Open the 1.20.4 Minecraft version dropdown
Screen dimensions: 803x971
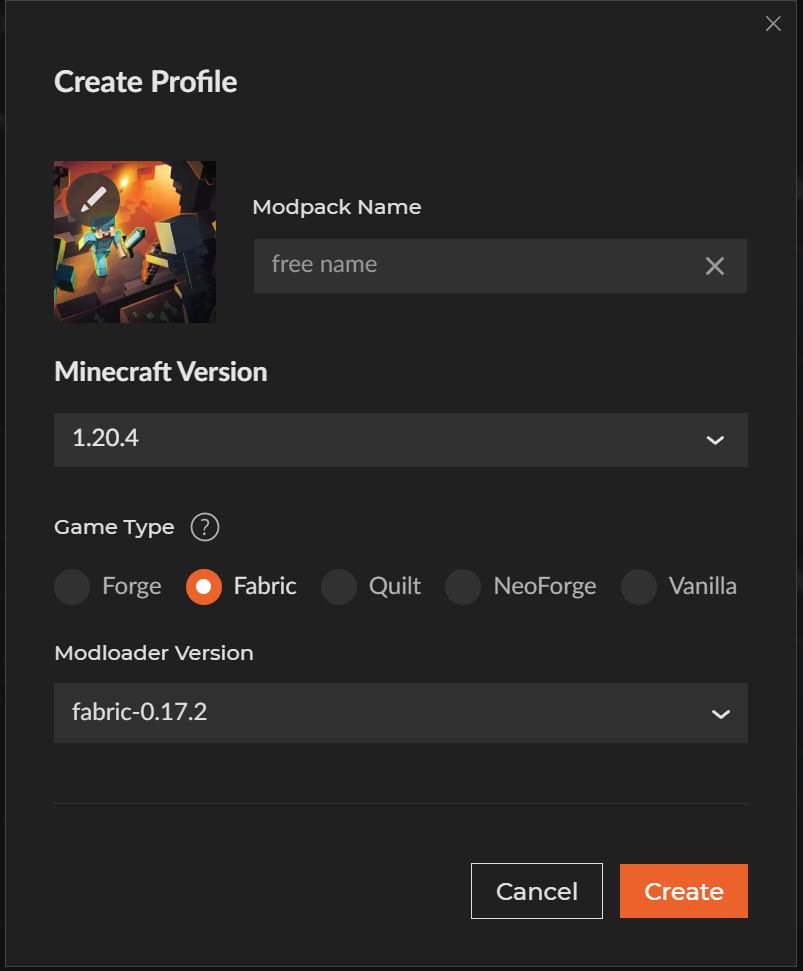401,440
